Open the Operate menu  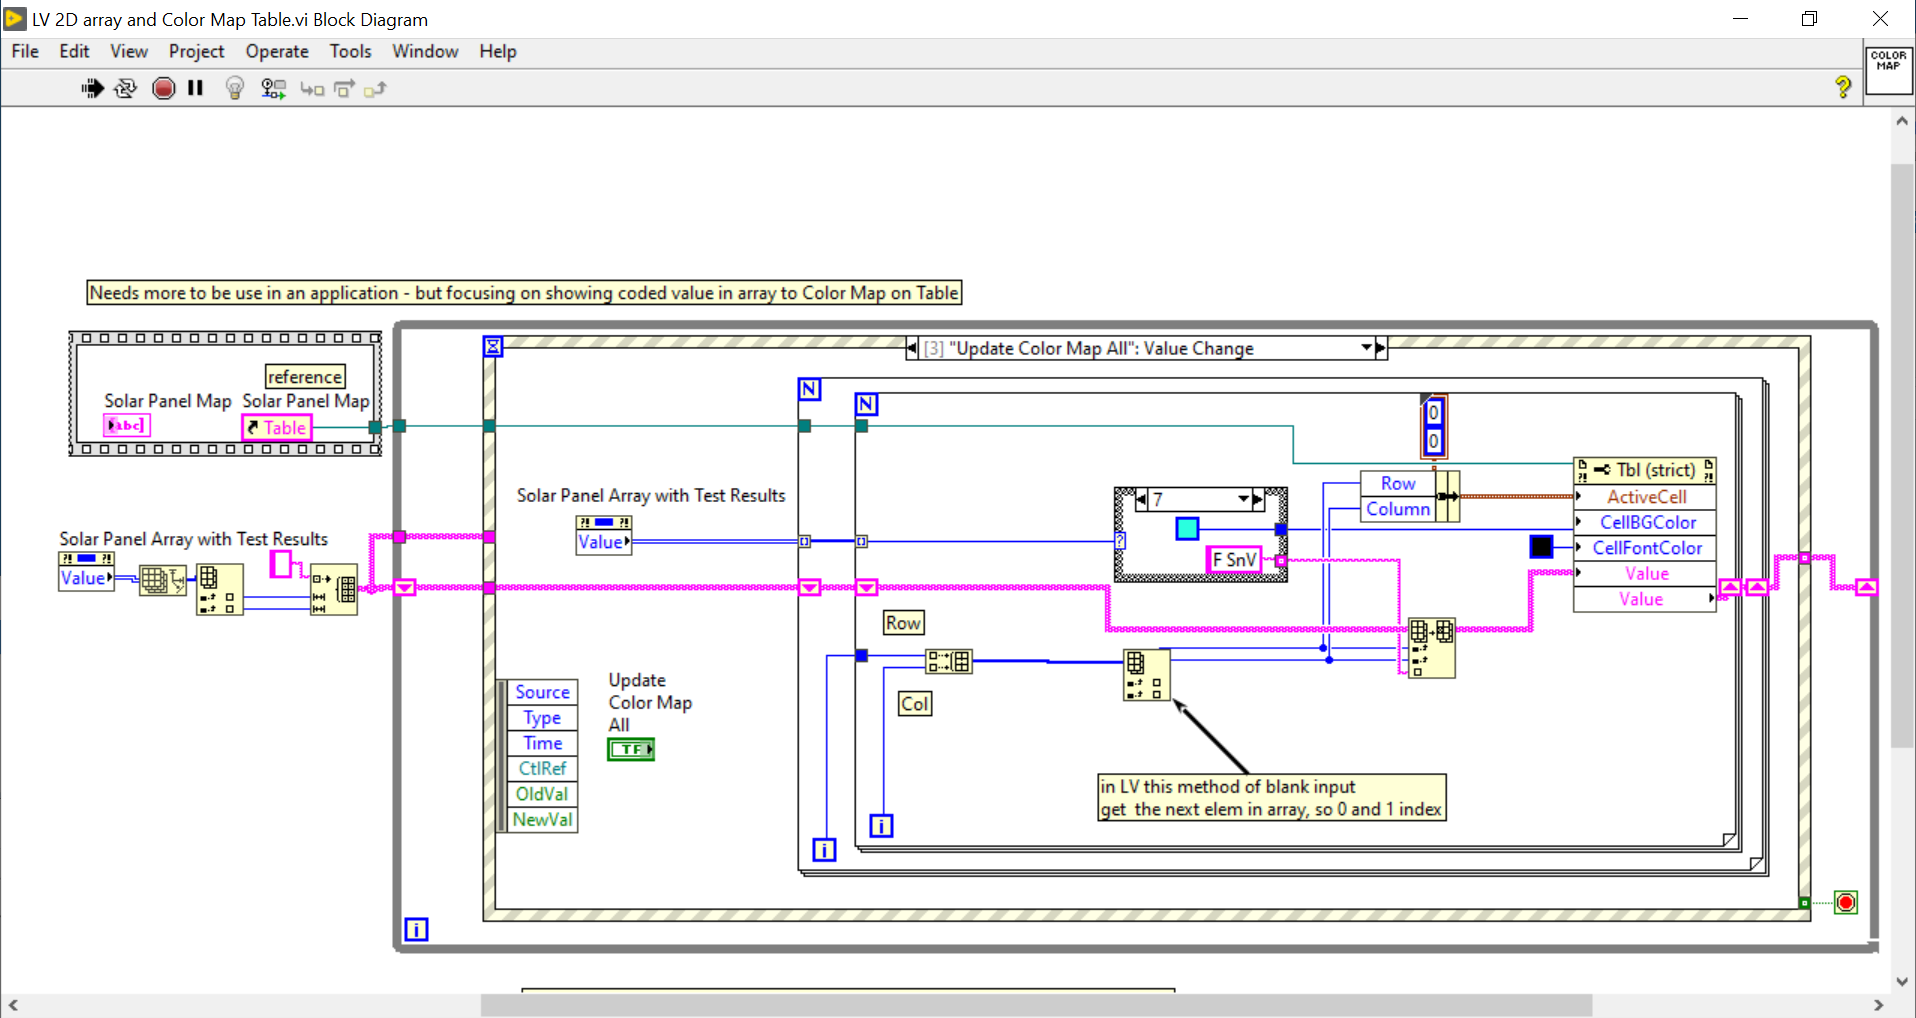point(277,51)
